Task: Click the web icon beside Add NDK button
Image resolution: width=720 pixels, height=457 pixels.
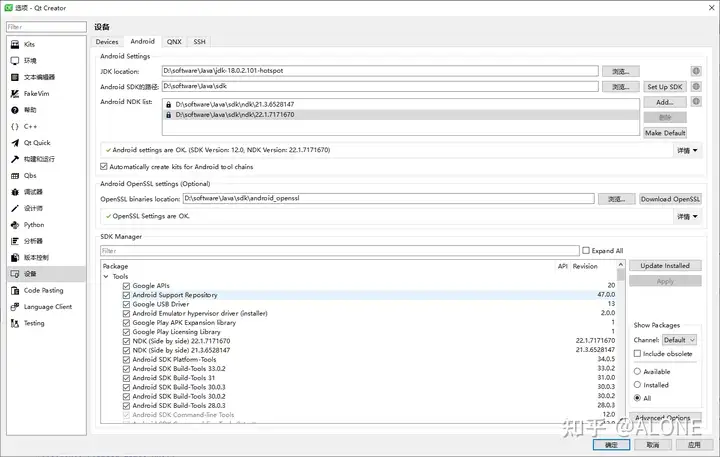Action: (696, 102)
